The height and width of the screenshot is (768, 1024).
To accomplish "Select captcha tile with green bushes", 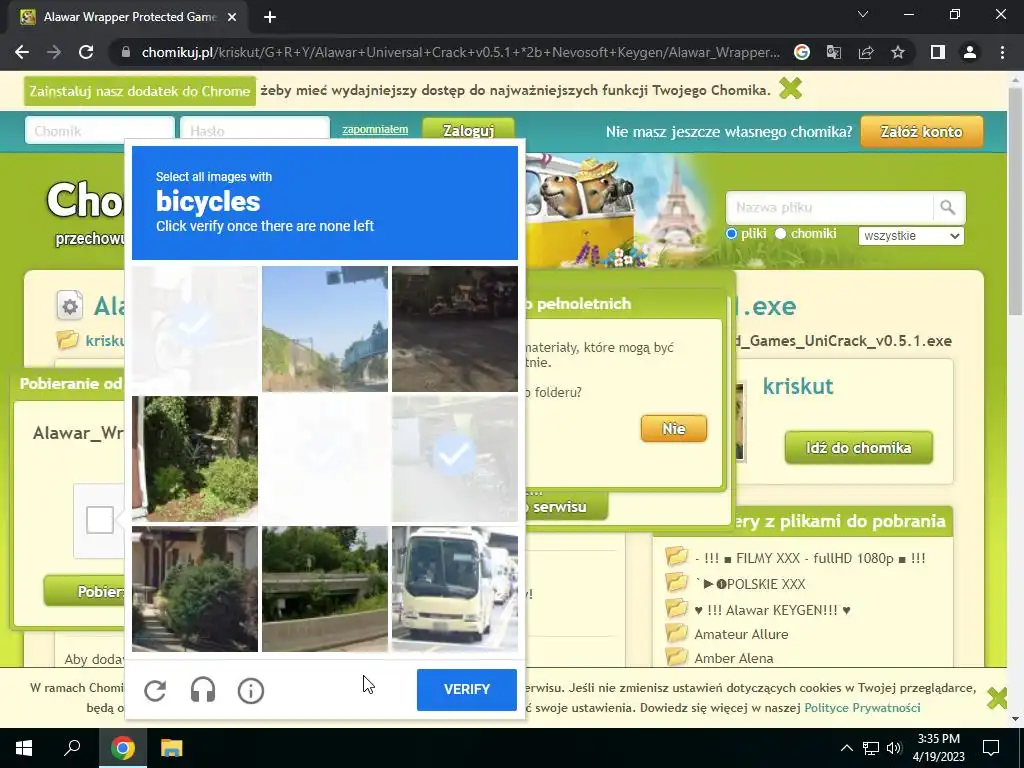I will pyautogui.click(x=195, y=458).
